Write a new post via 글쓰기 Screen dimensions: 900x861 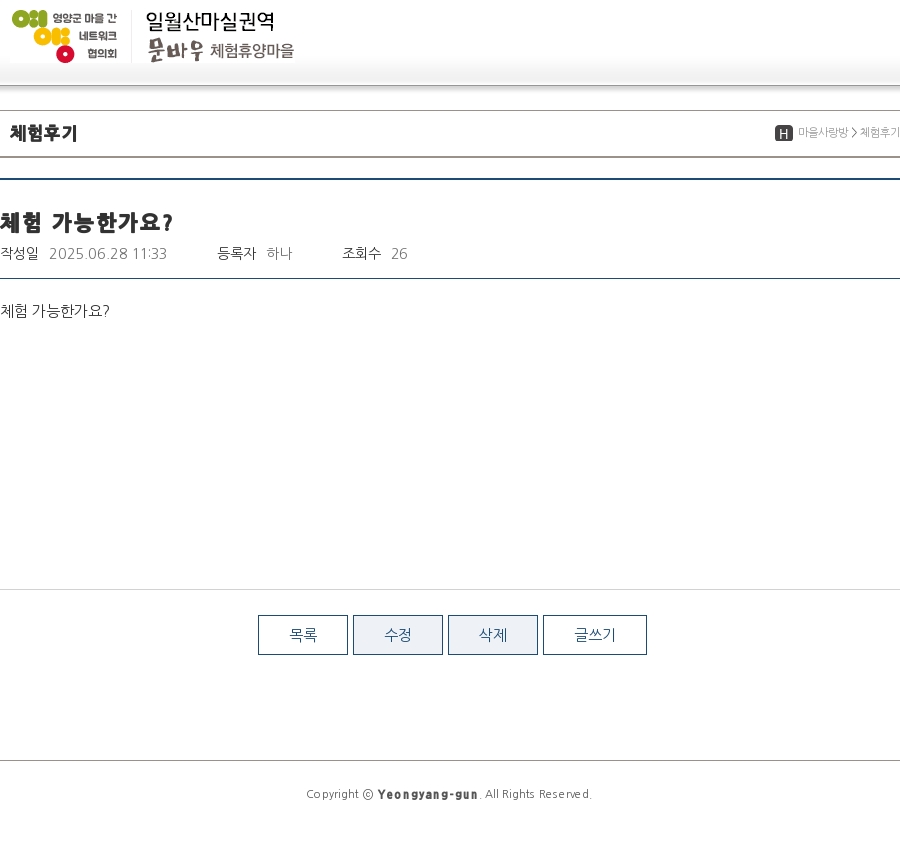tap(595, 635)
